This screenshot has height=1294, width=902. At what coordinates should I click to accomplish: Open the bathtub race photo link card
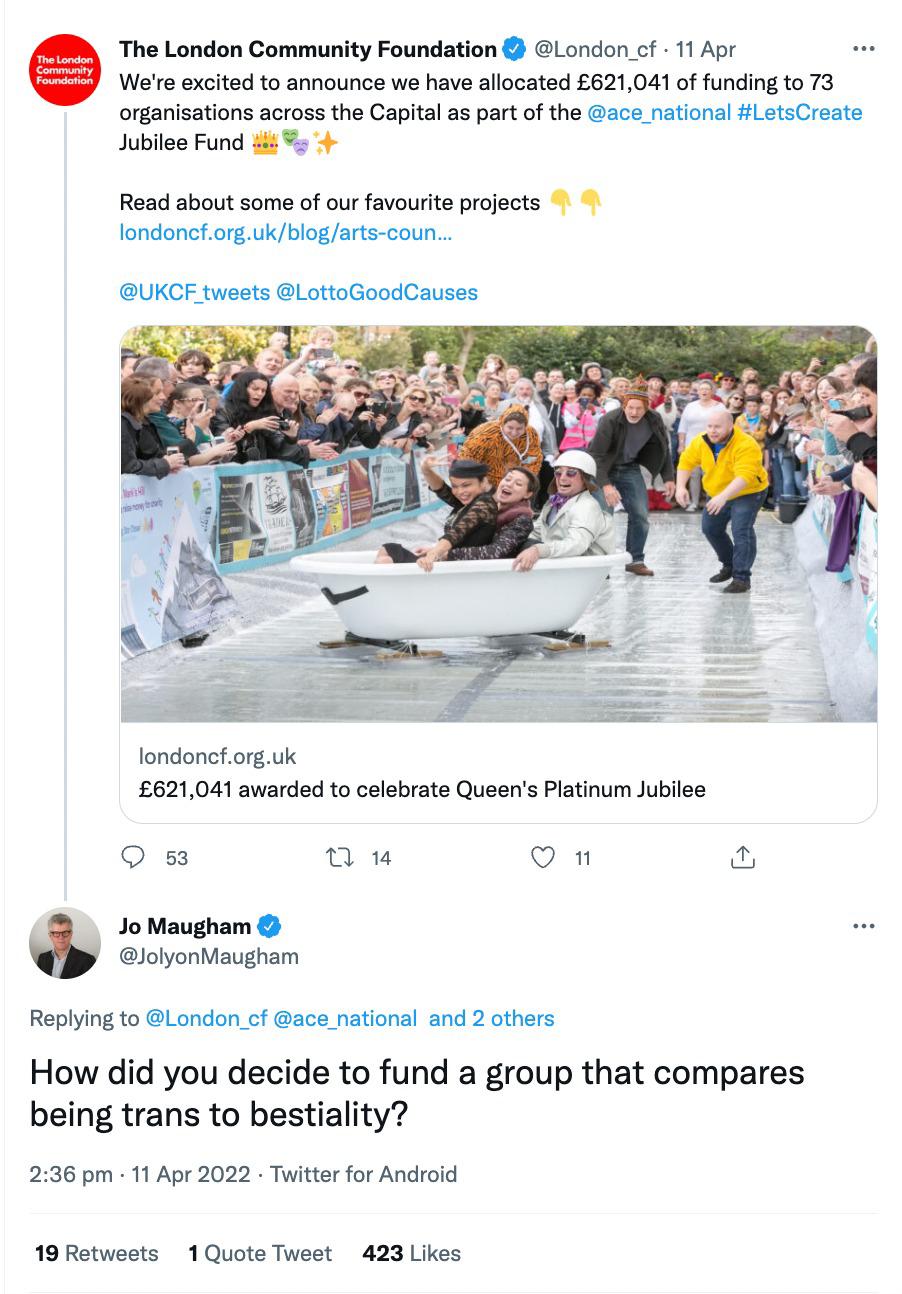click(498, 523)
